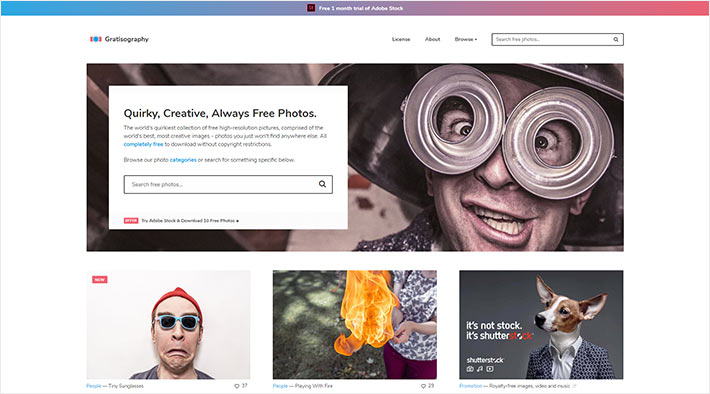Click 'Royalty-free images, video and music' caption
The width and height of the screenshot is (710, 394).
click(529, 386)
